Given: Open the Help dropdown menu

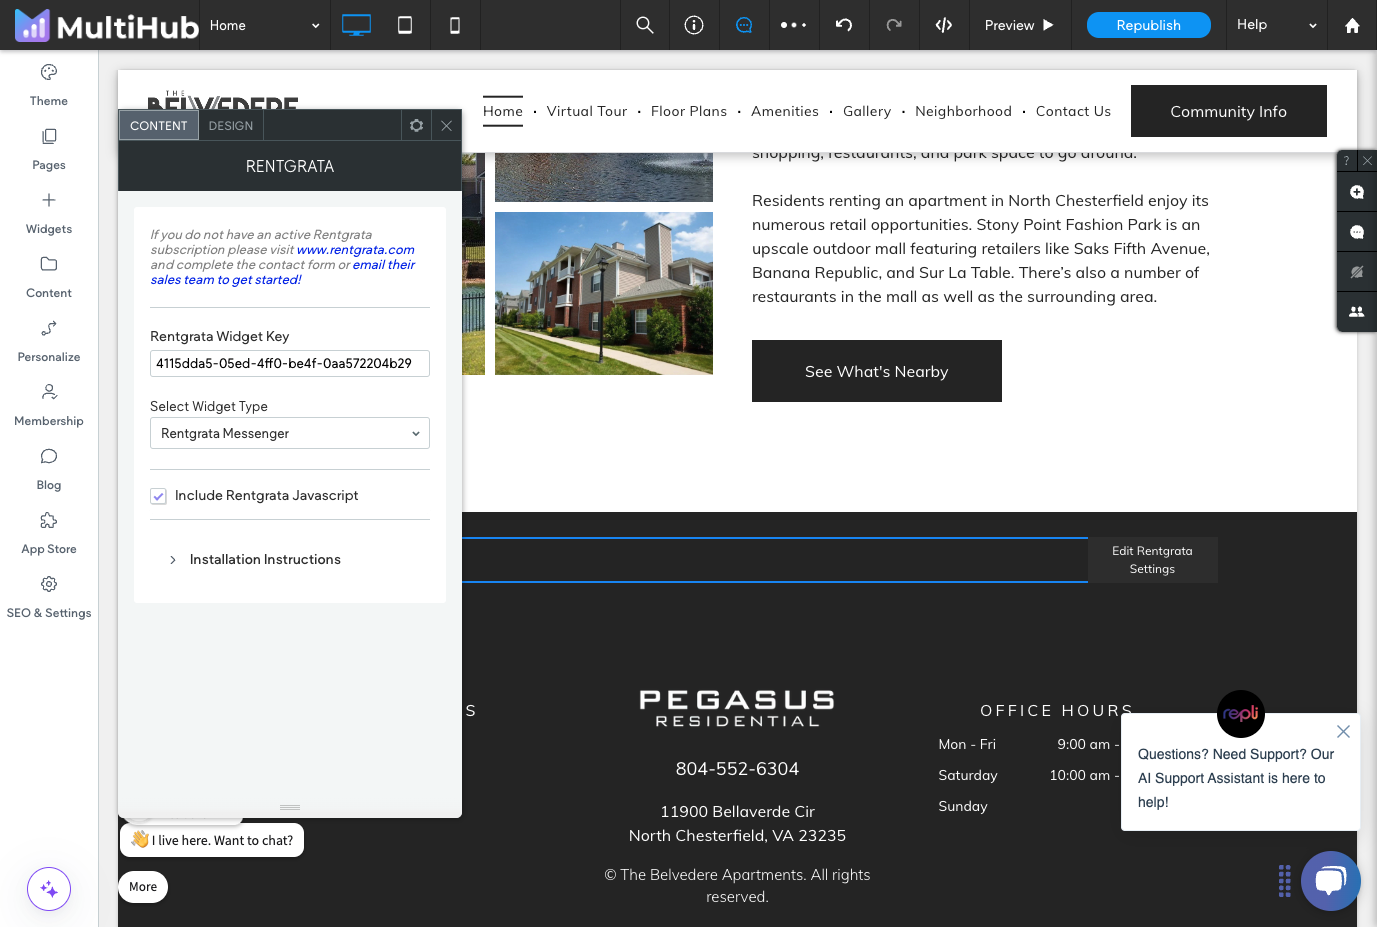Looking at the screenshot, I should (x=1277, y=25).
